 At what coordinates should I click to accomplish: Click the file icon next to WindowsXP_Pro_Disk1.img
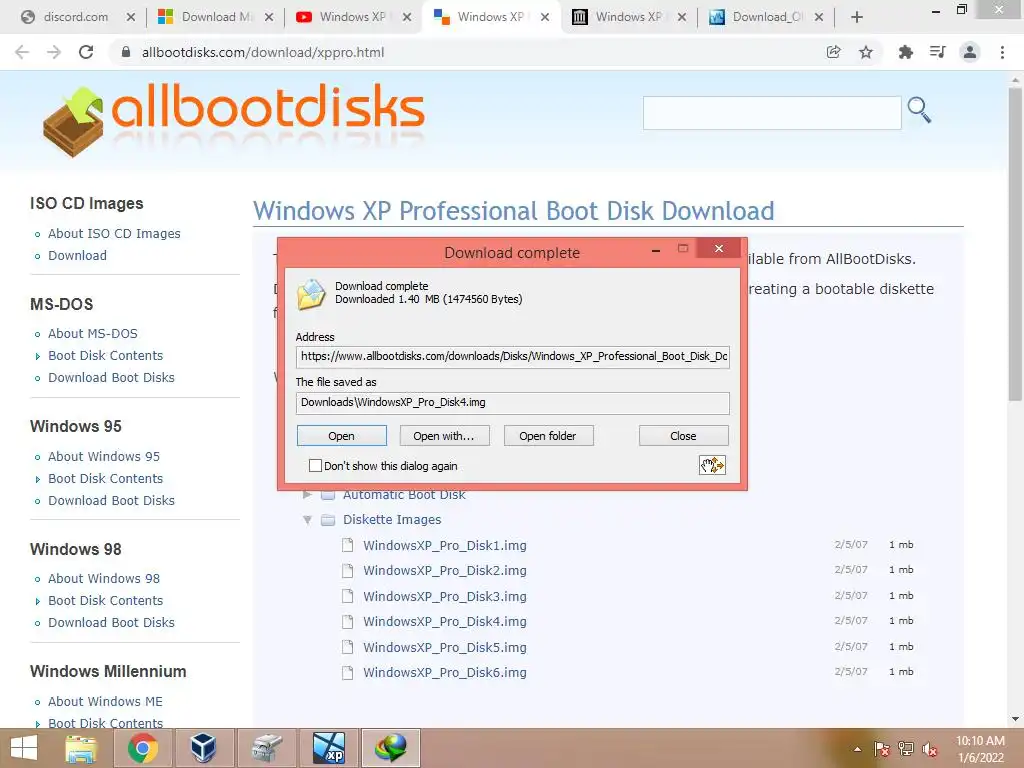348,545
